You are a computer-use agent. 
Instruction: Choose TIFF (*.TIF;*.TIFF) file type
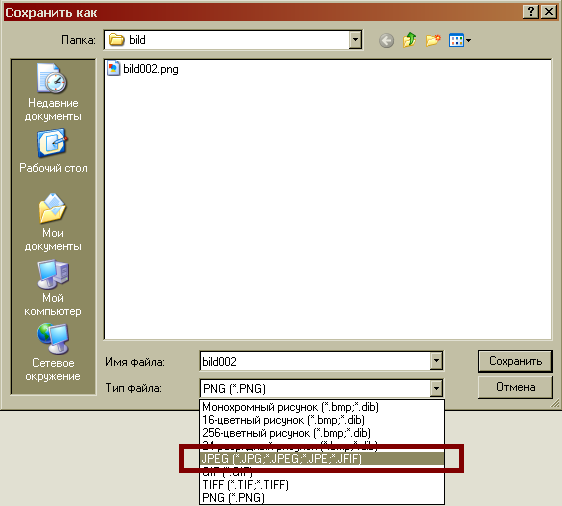click(x=322, y=484)
